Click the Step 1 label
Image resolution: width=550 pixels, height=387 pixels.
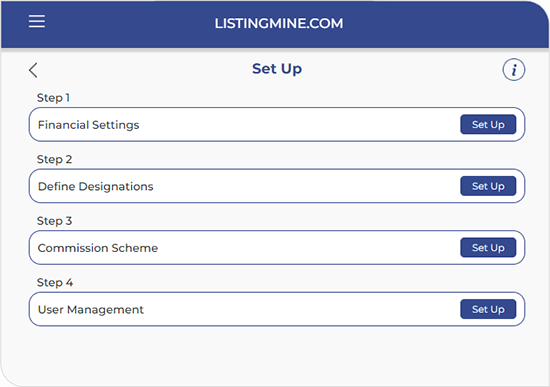click(x=53, y=98)
